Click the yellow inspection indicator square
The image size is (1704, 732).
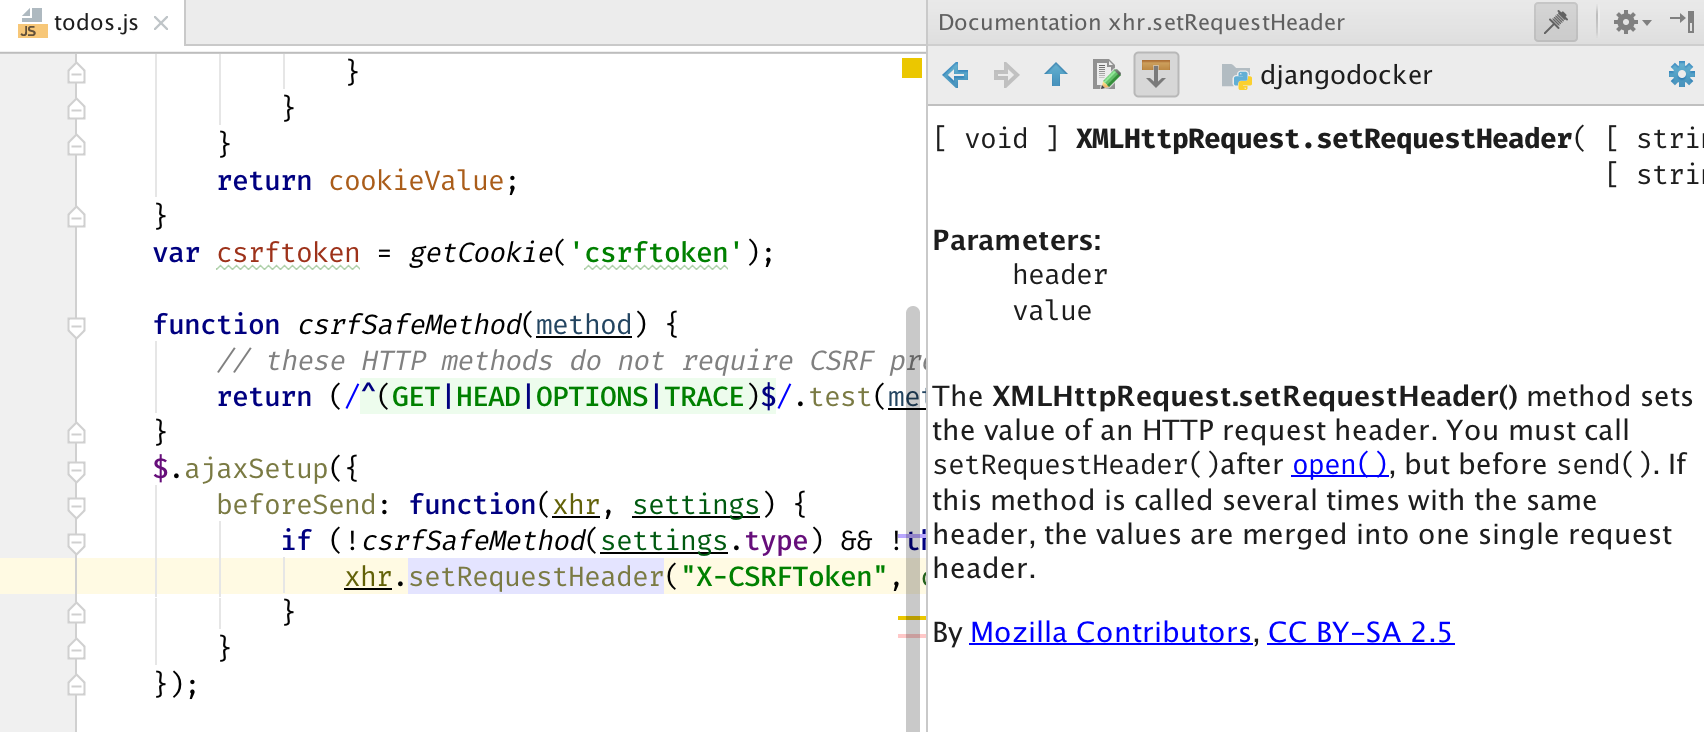click(x=911, y=68)
